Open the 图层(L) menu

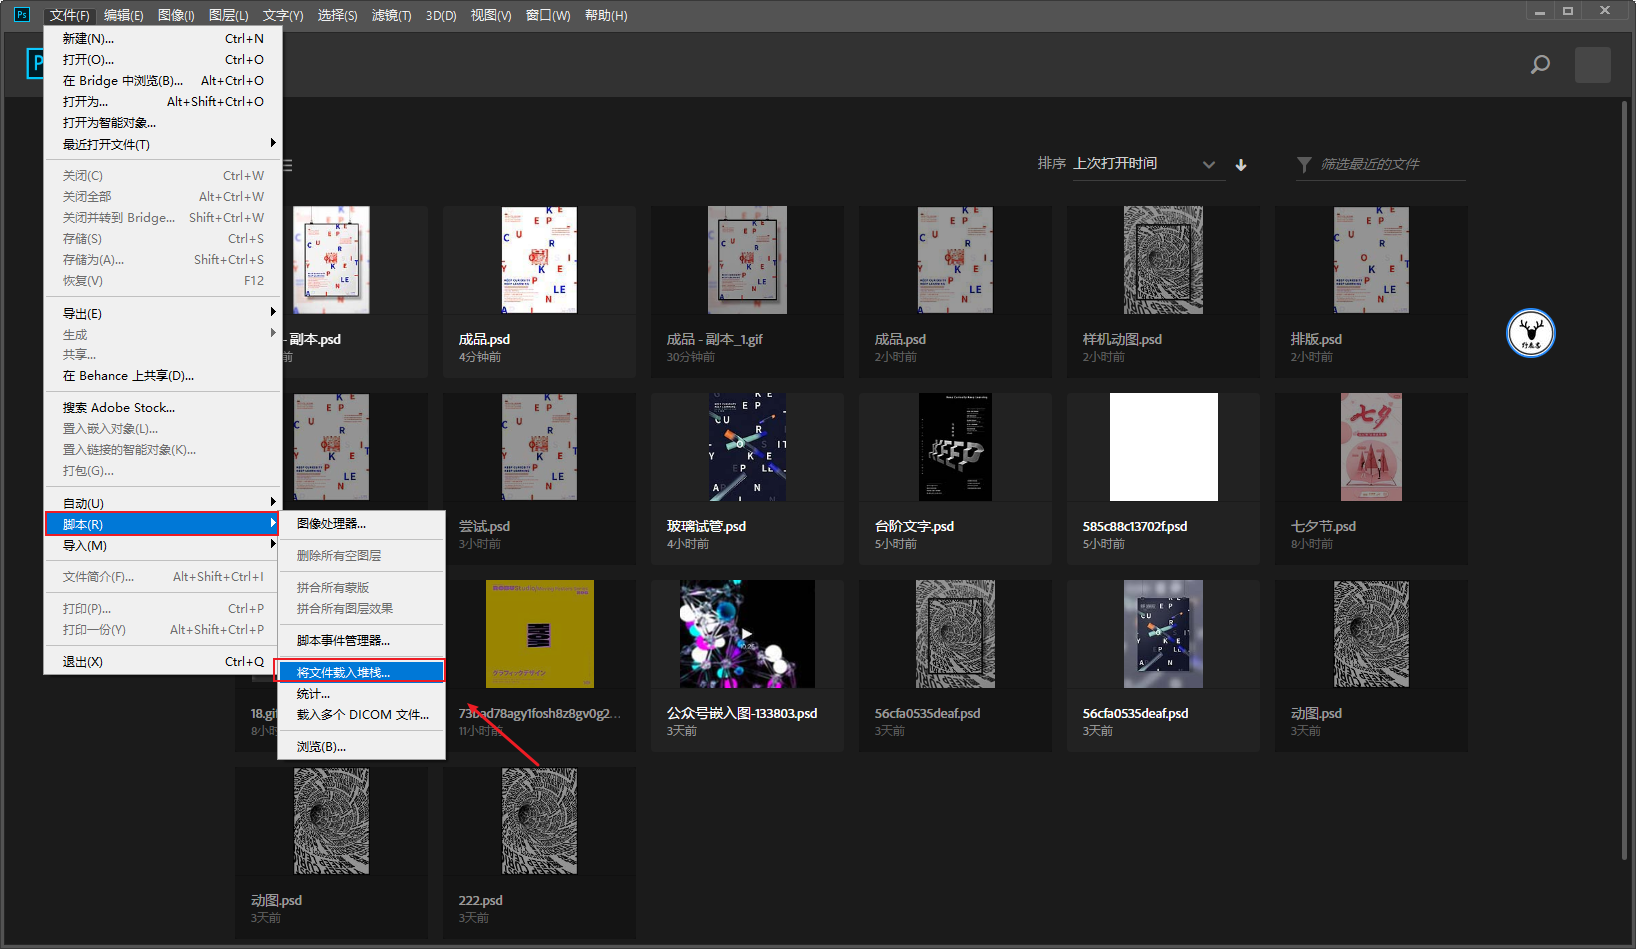[229, 15]
